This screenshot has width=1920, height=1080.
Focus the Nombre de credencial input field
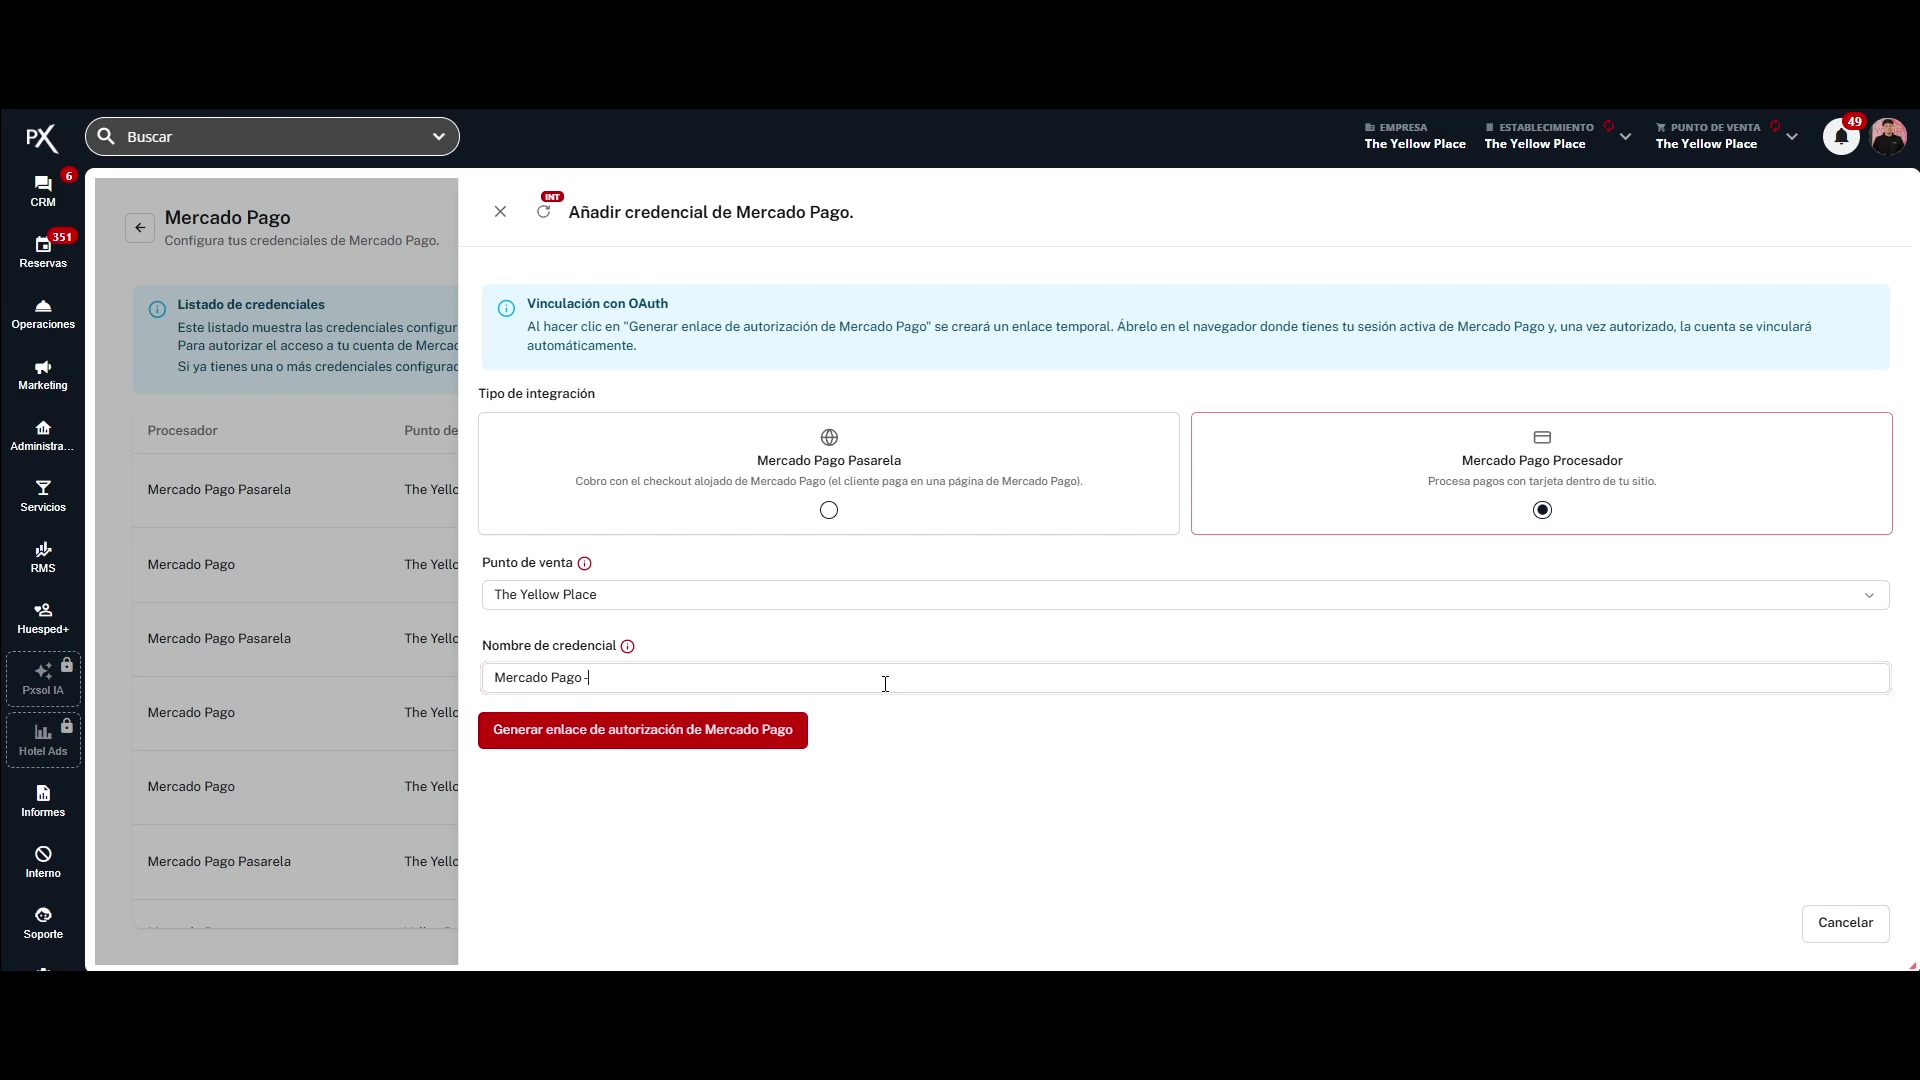click(1185, 678)
